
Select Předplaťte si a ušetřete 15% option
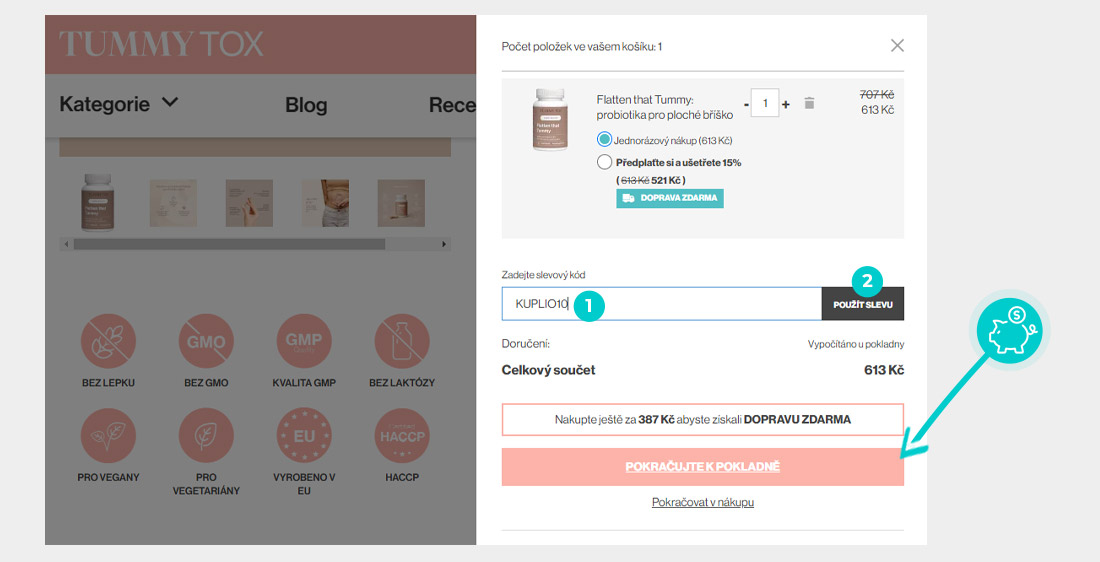pyautogui.click(x=604, y=162)
